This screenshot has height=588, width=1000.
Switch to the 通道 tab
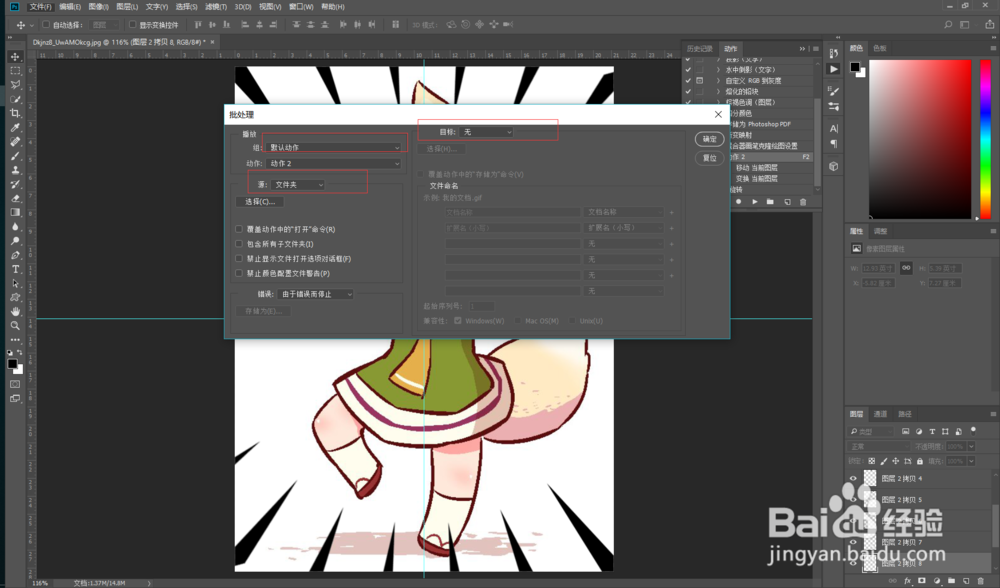pyautogui.click(x=881, y=414)
